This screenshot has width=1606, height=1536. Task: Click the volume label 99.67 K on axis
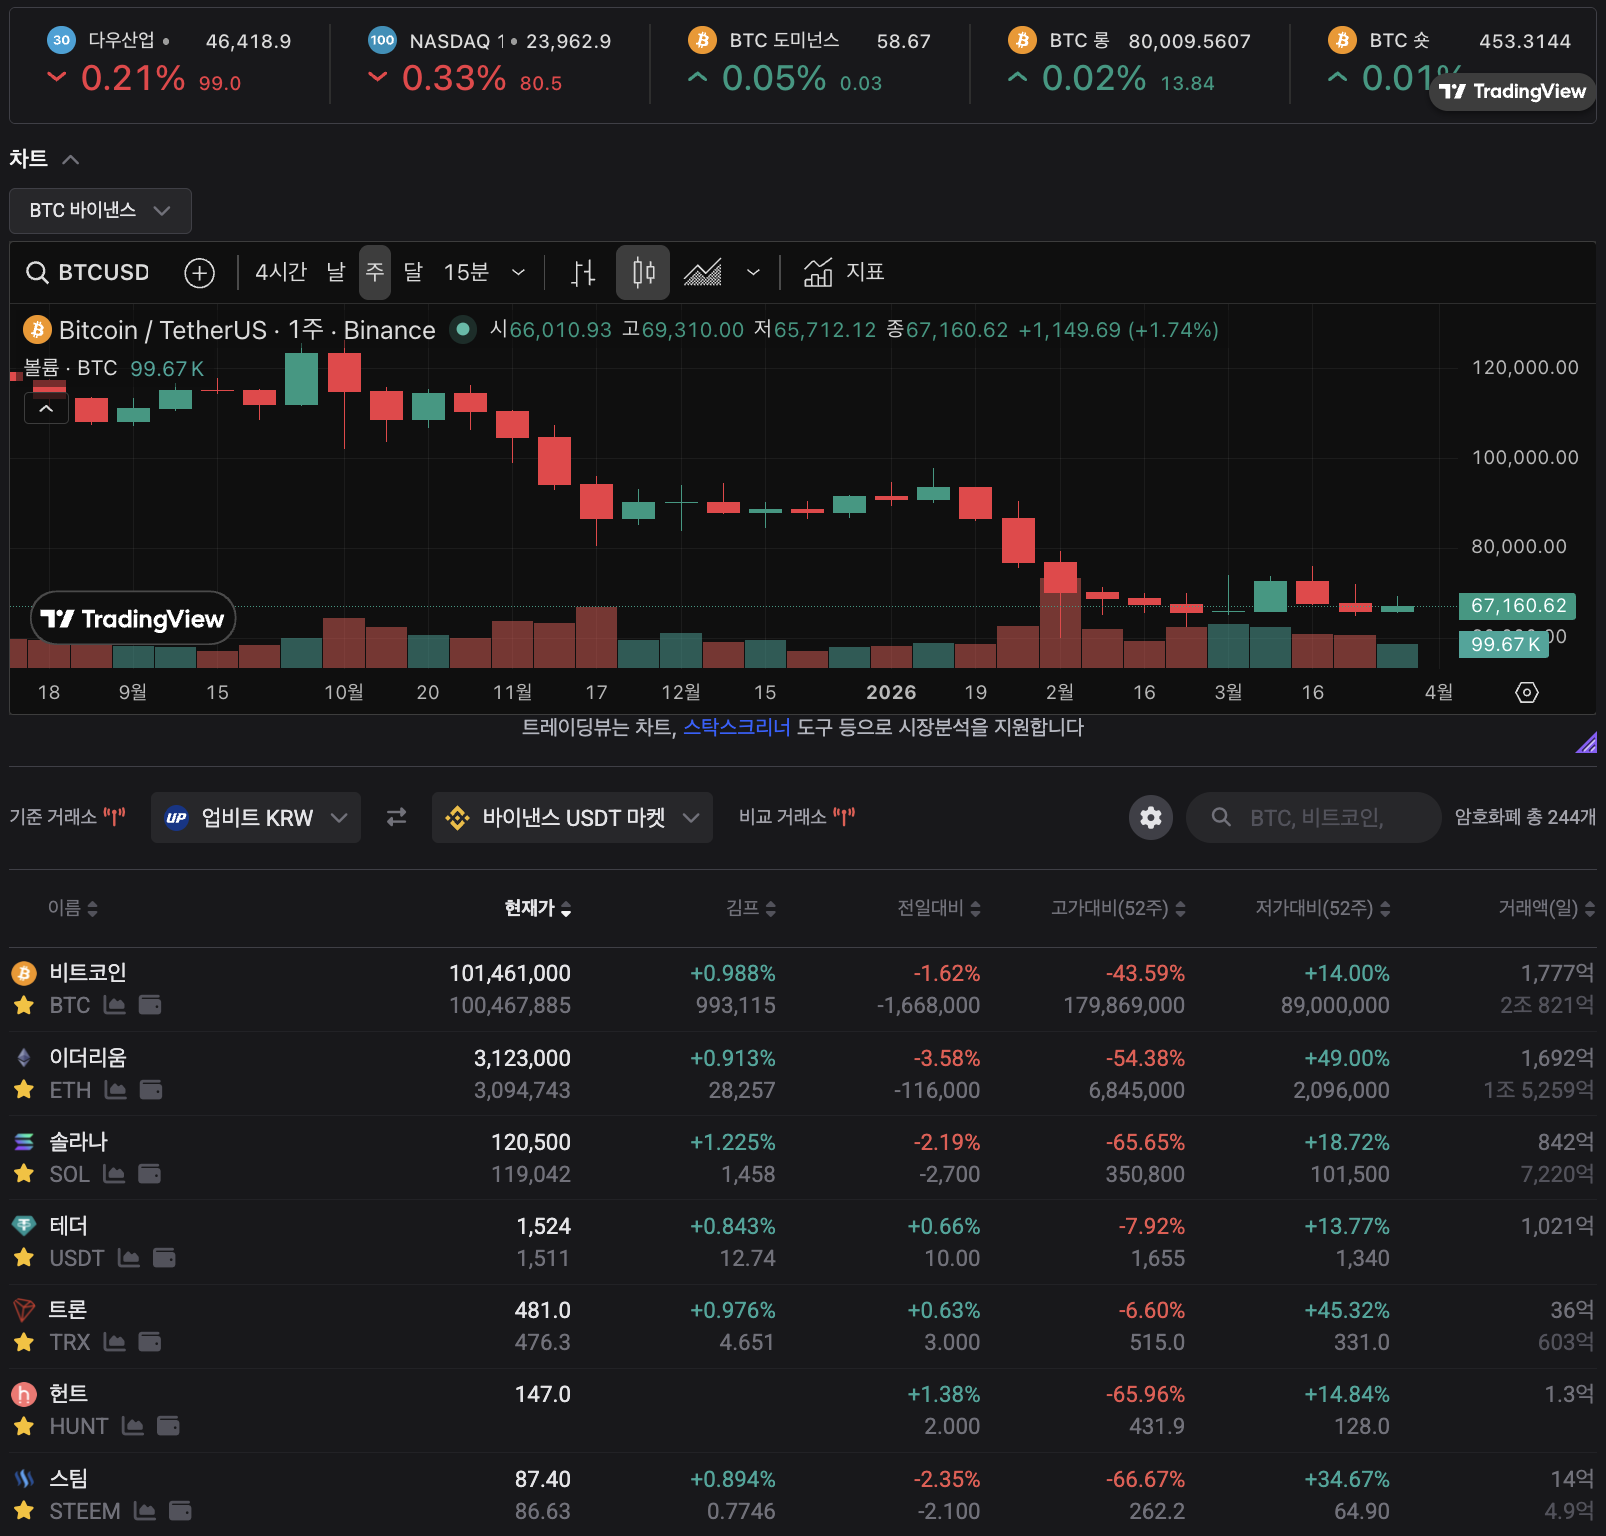pyautogui.click(x=1504, y=645)
